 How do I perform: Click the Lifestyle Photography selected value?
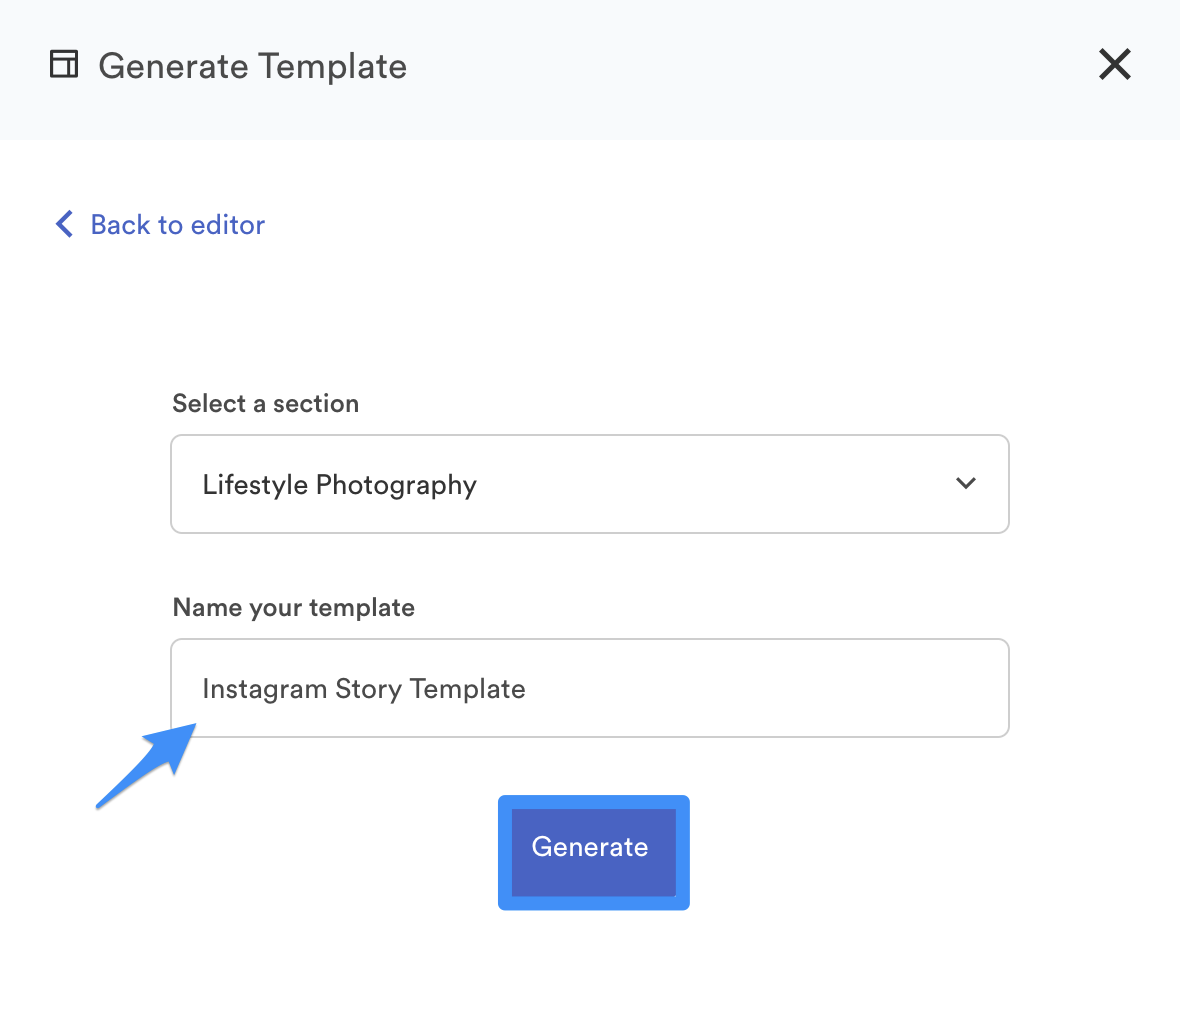tap(339, 485)
